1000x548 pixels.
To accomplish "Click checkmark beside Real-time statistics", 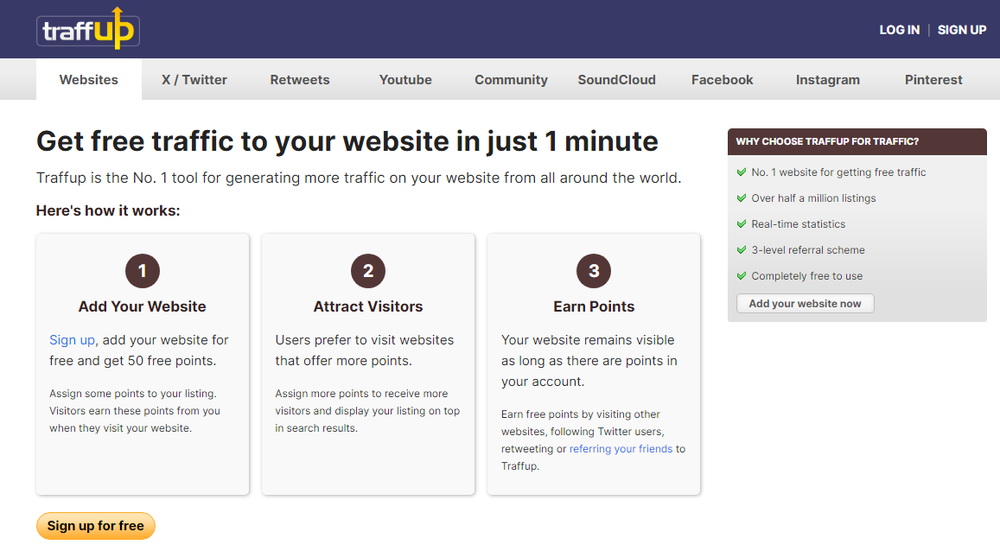I will coord(741,224).
